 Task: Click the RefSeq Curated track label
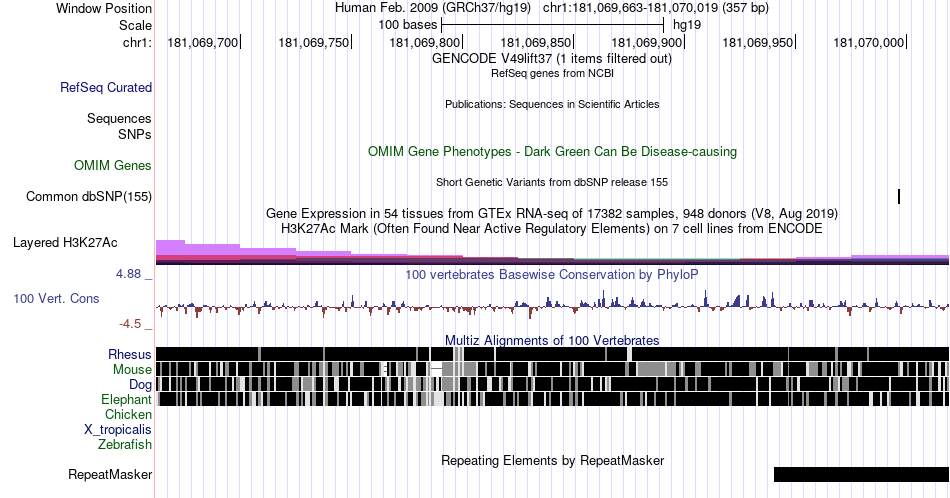106,87
